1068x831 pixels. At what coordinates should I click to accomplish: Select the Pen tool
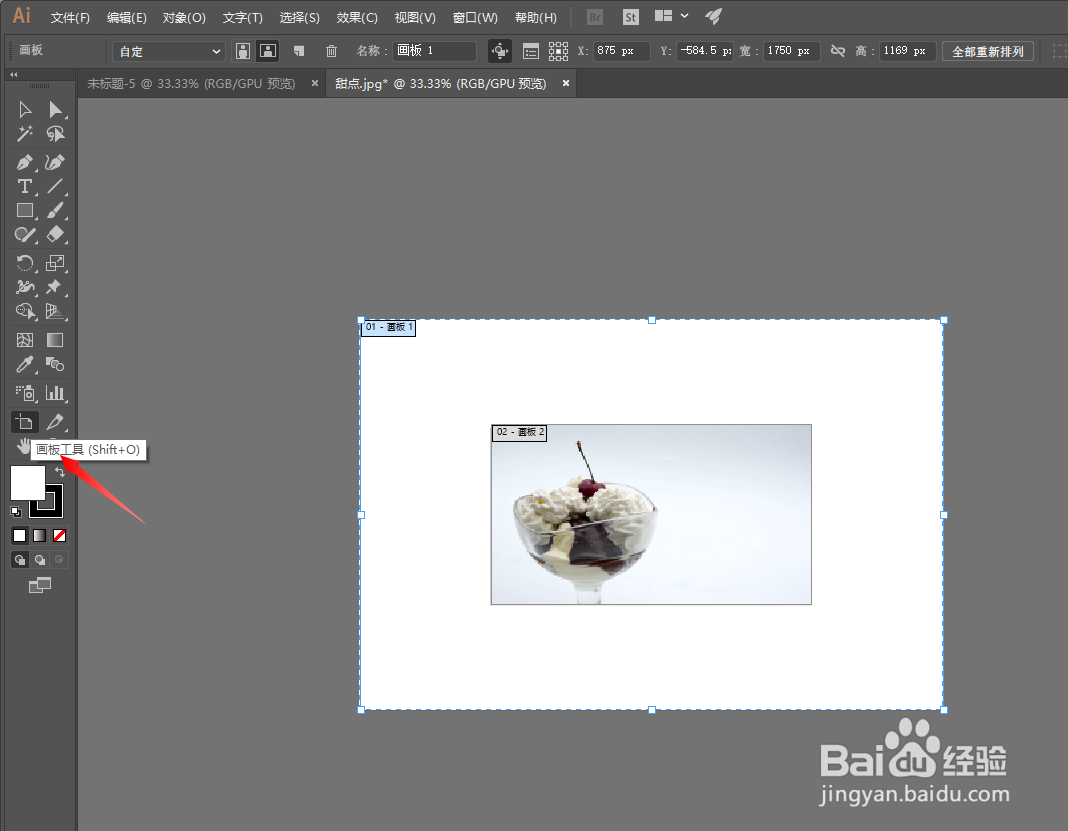[x=25, y=162]
